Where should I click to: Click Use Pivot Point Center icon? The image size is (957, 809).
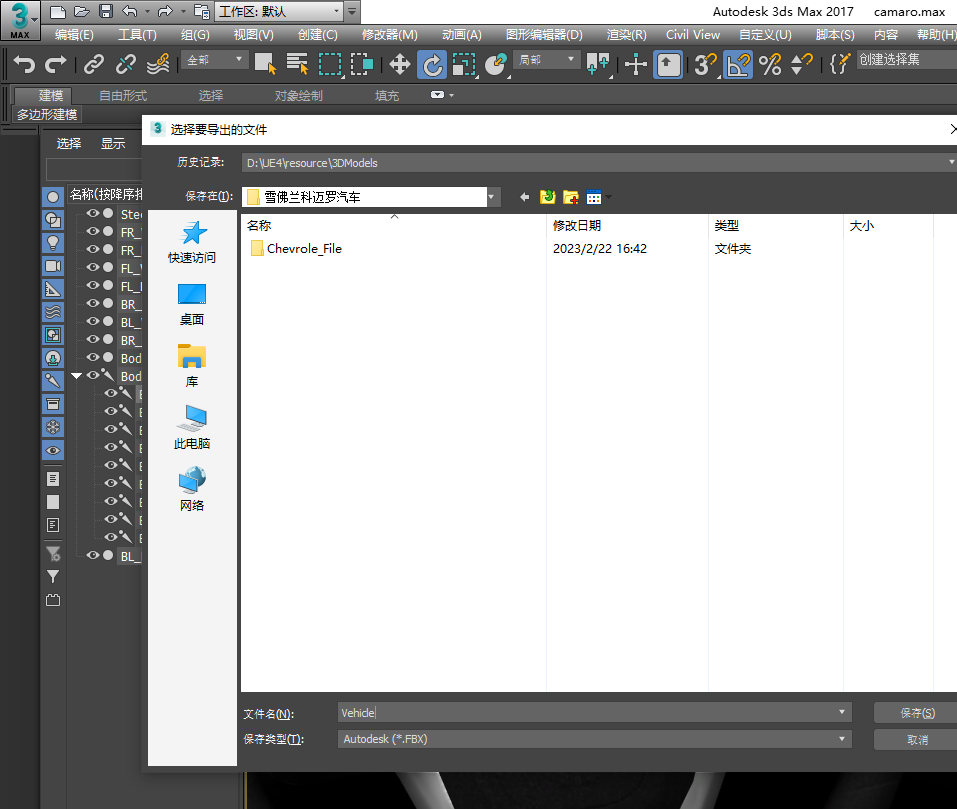pyautogui.click(x=598, y=64)
